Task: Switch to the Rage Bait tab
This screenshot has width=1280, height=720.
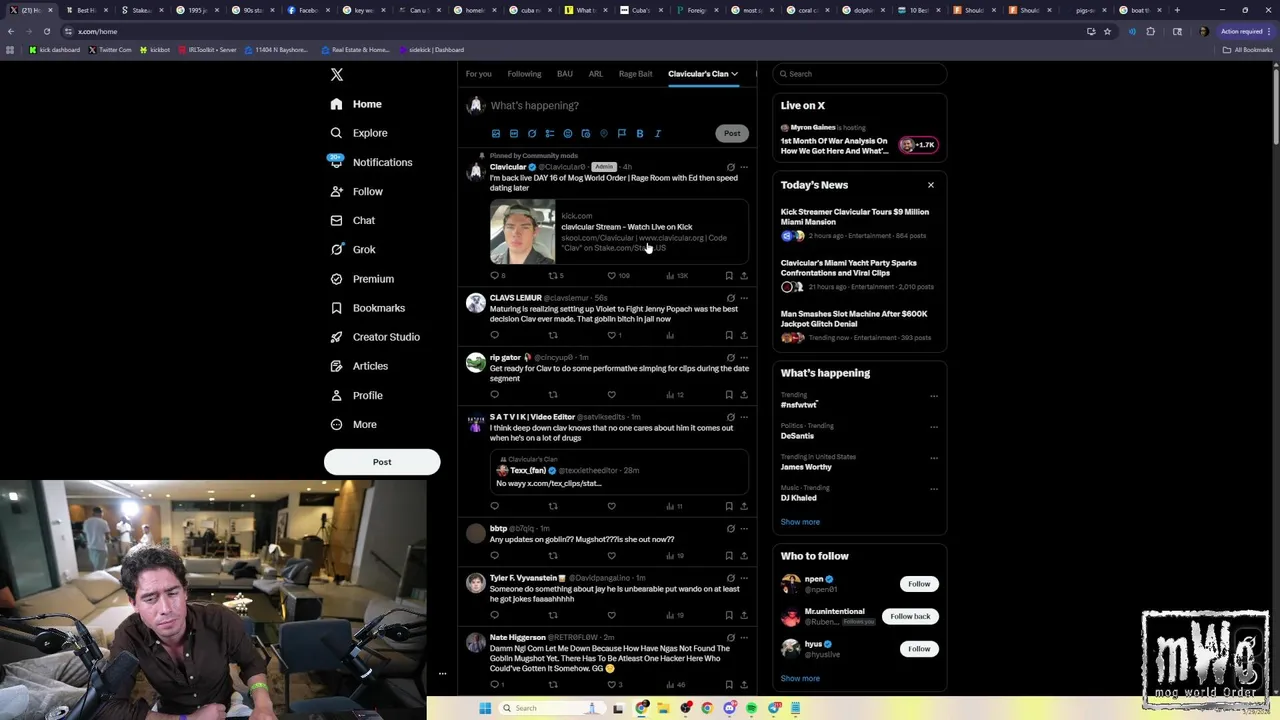Action: 636,74
